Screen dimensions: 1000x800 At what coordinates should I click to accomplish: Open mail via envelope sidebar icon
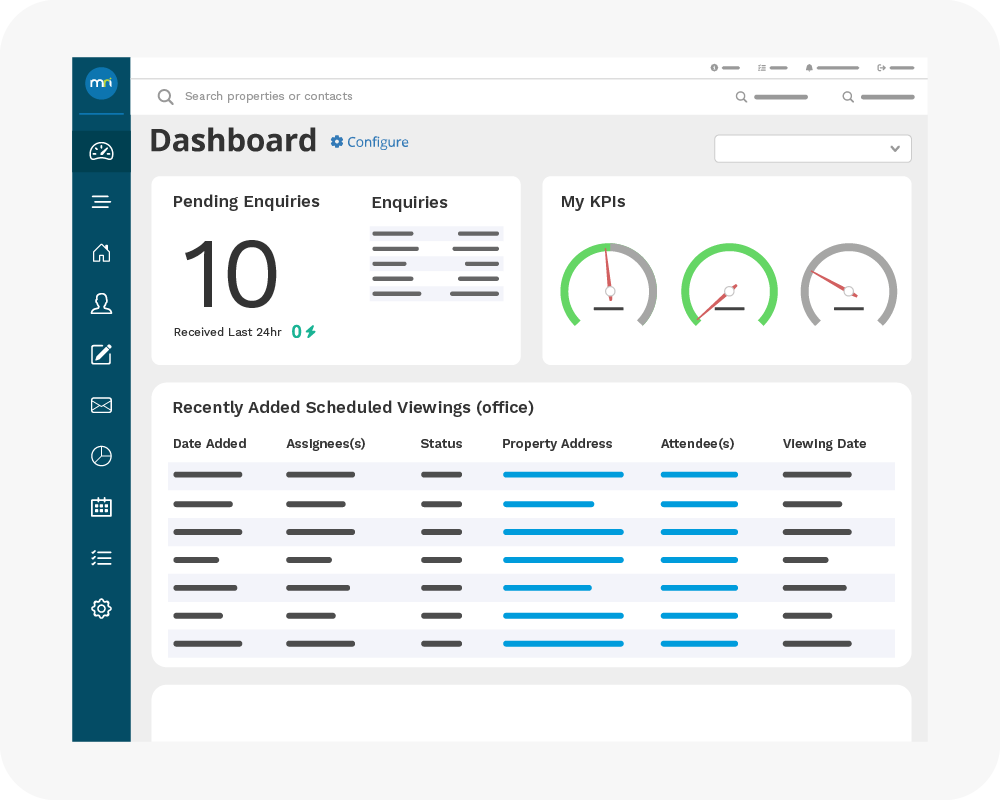click(101, 405)
